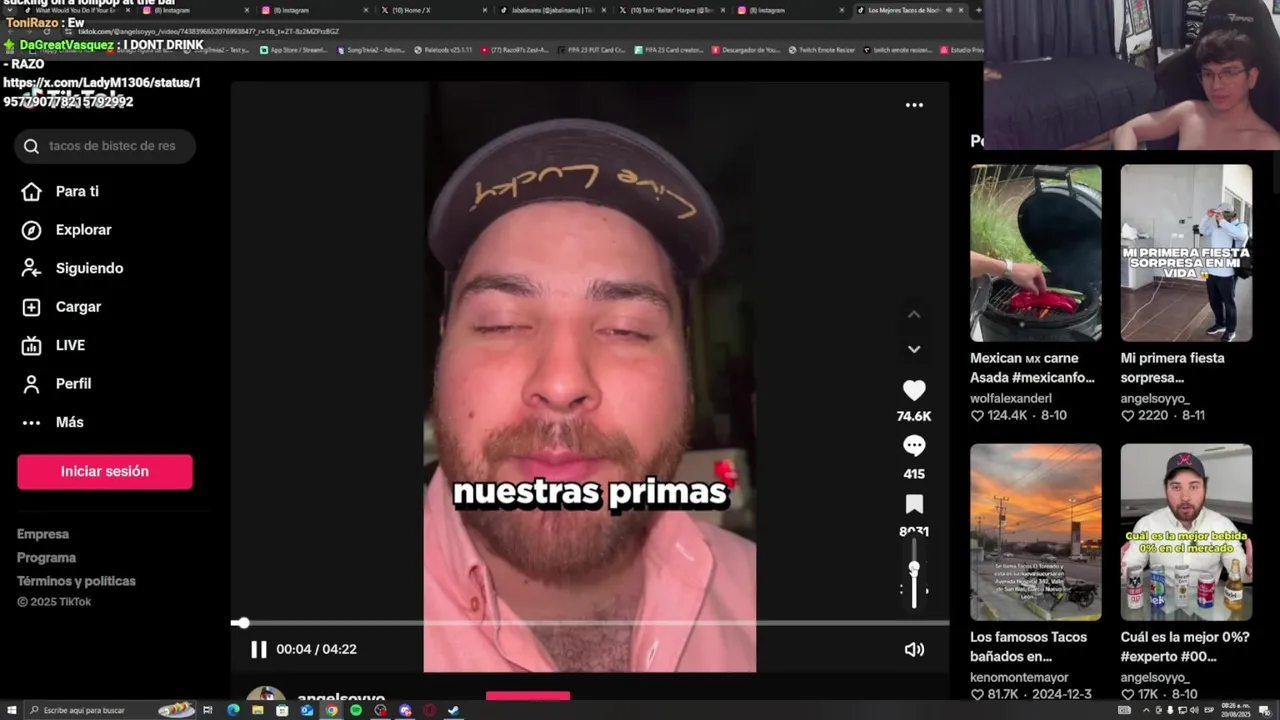
Task: Switch the ESP input language indicator
Action: click(1209, 710)
